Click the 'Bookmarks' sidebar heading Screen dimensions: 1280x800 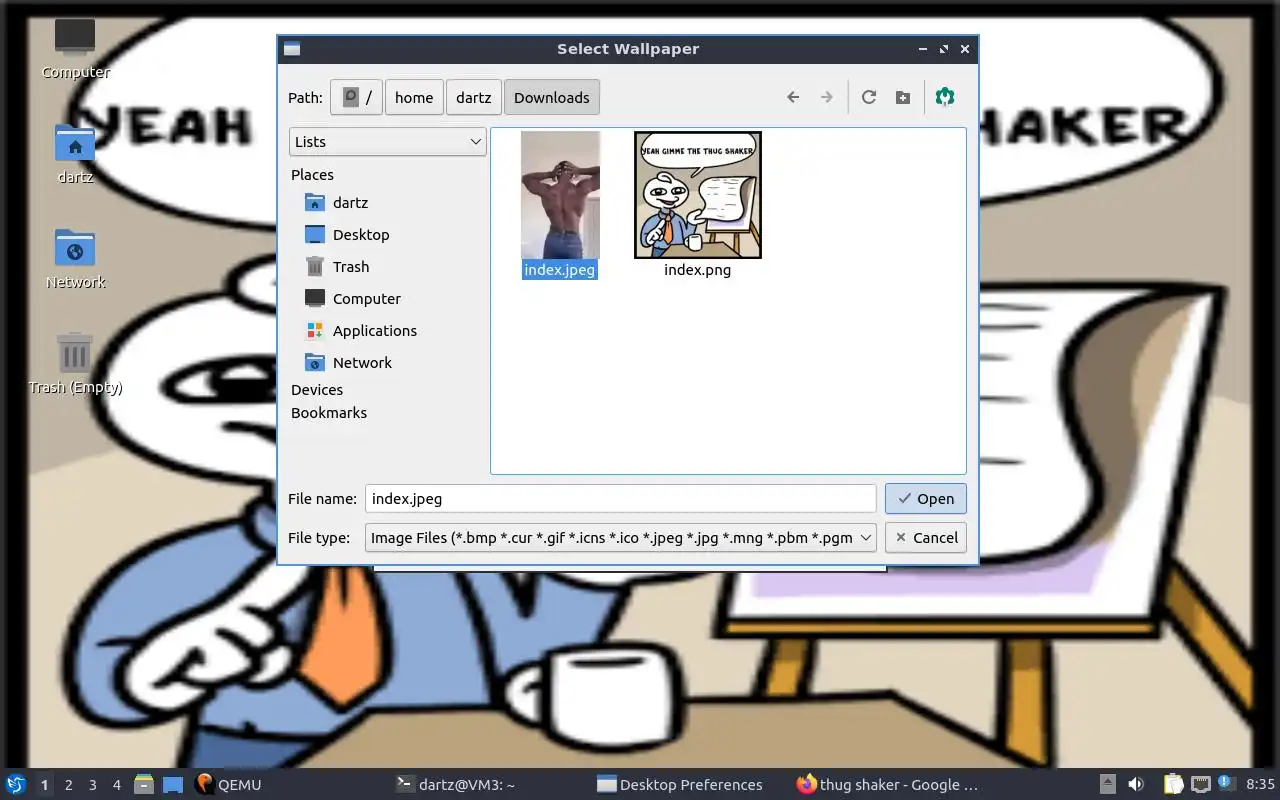329,413
